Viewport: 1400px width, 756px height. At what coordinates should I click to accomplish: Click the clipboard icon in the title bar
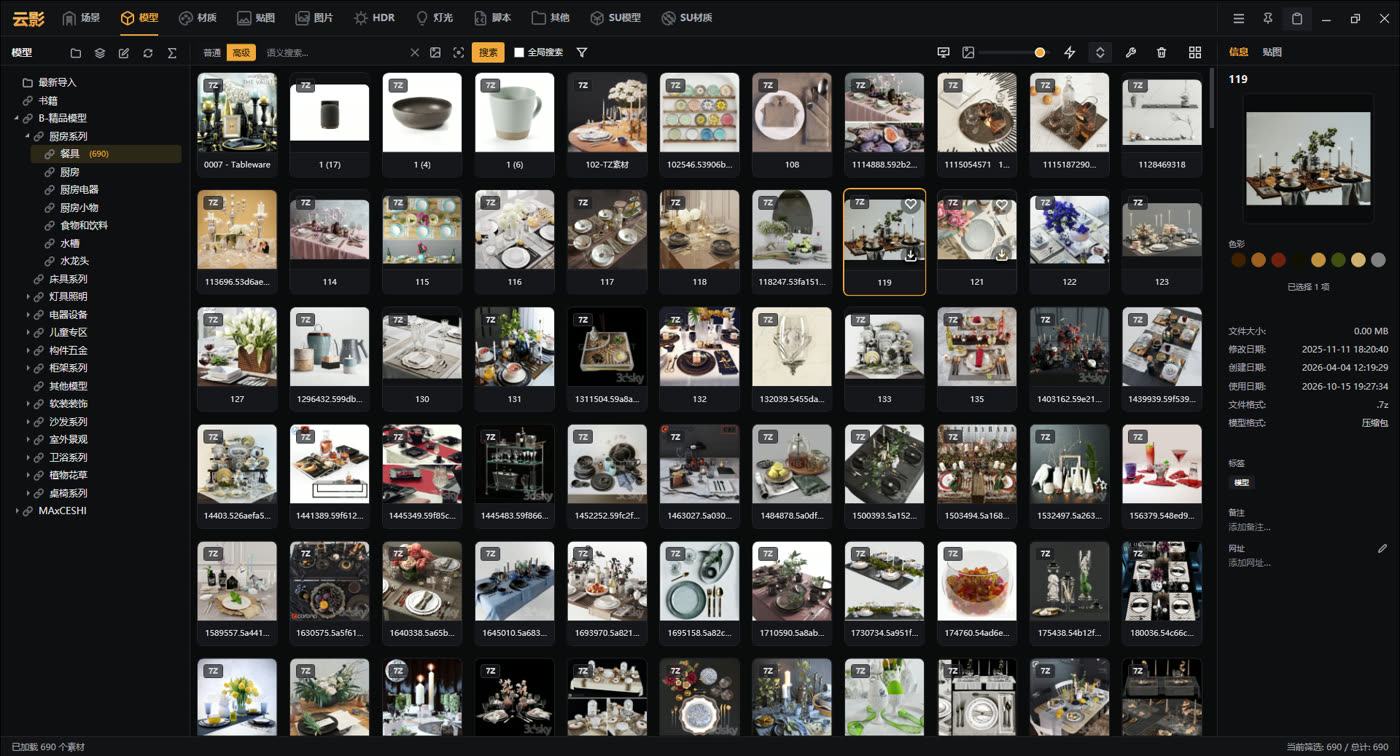tap(1297, 19)
